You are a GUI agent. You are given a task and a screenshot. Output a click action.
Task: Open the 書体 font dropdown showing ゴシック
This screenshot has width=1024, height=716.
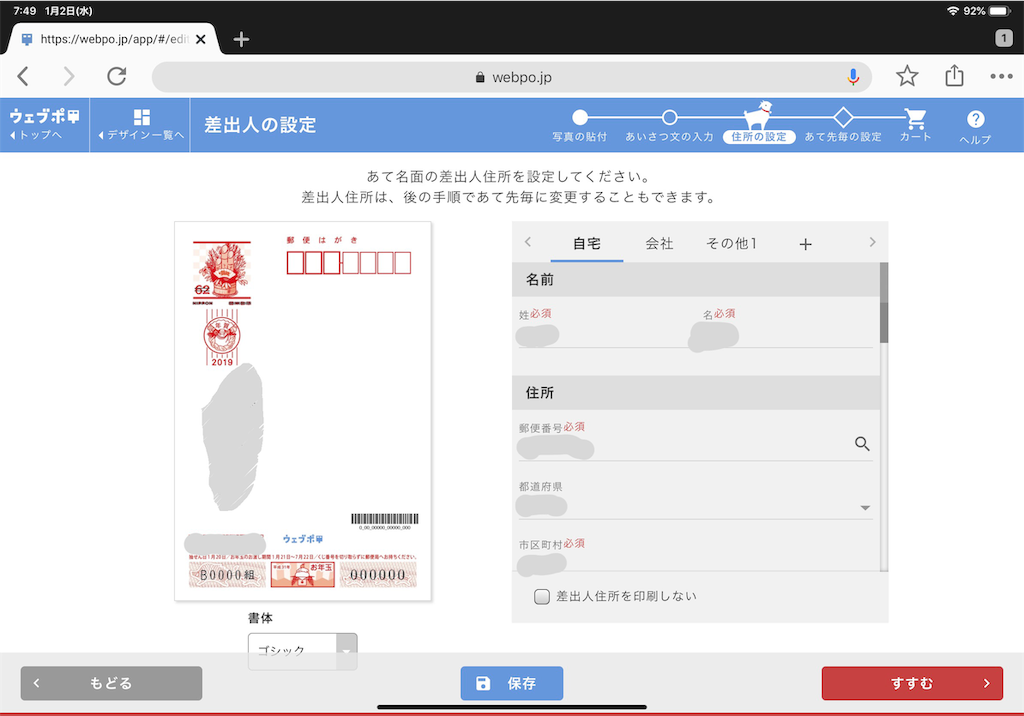(302, 650)
